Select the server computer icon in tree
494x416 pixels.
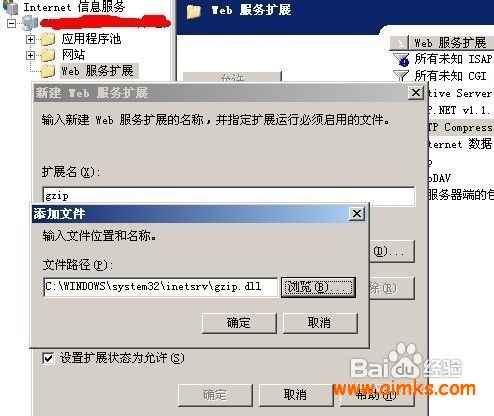(30, 23)
